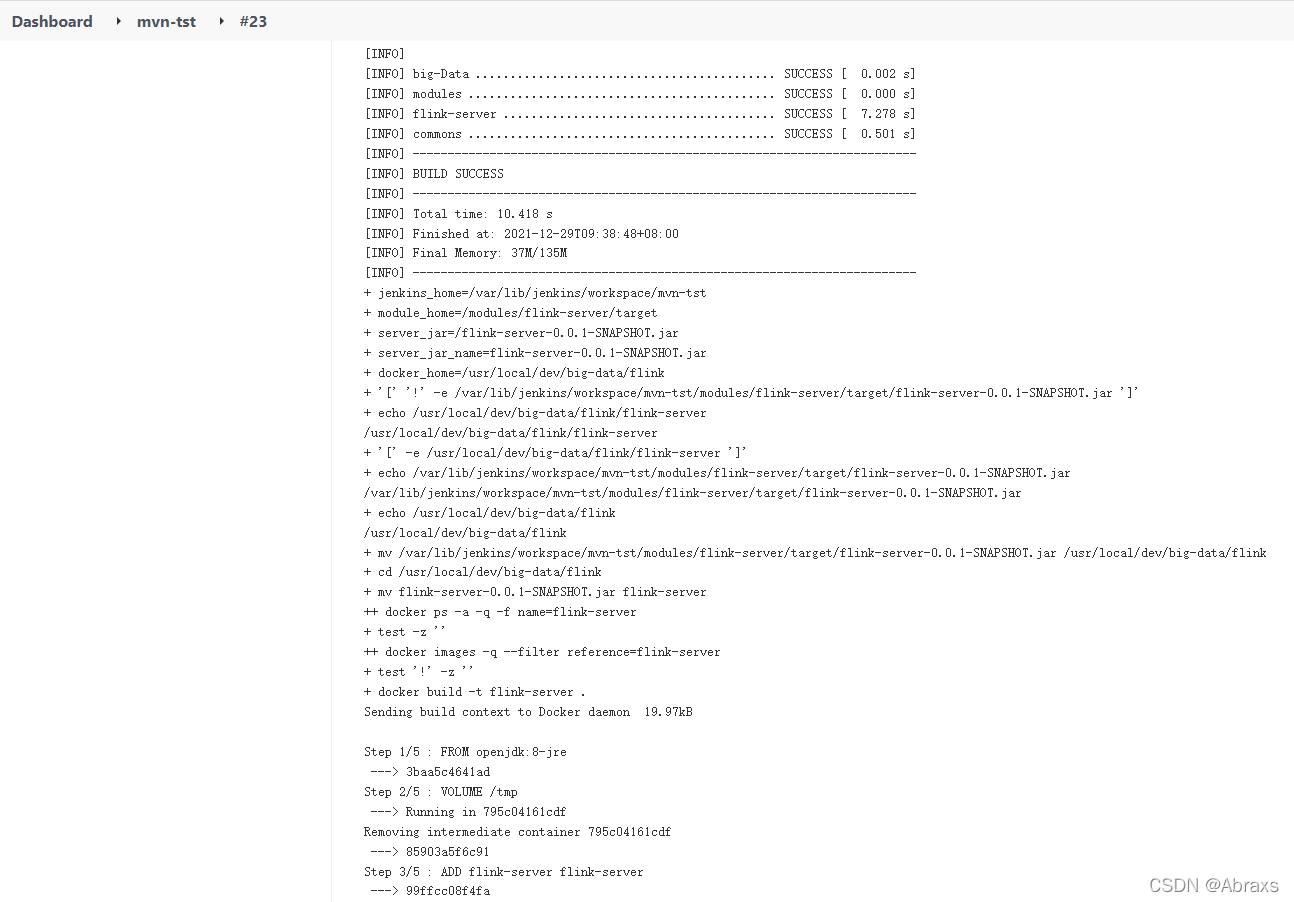Click the docker_home variable line
This screenshot has width=1294, height=902.
tap(514, 373)
